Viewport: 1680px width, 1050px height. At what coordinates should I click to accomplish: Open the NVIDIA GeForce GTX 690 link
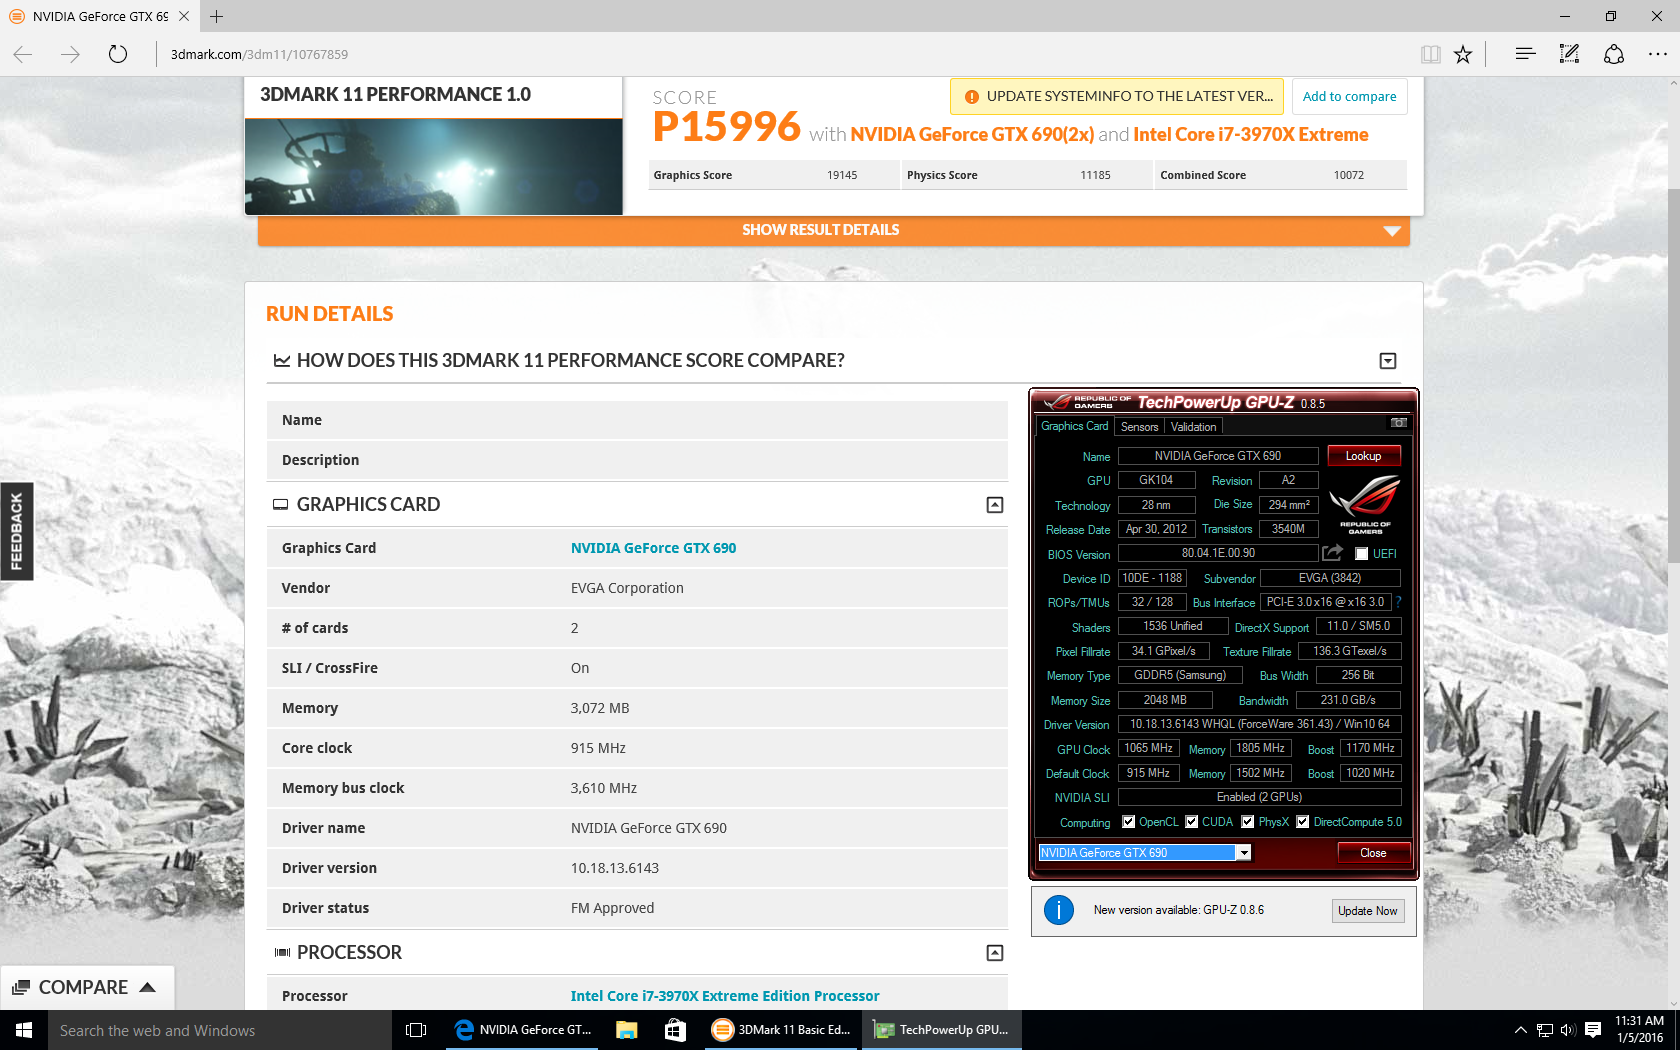tap(653, 548)
